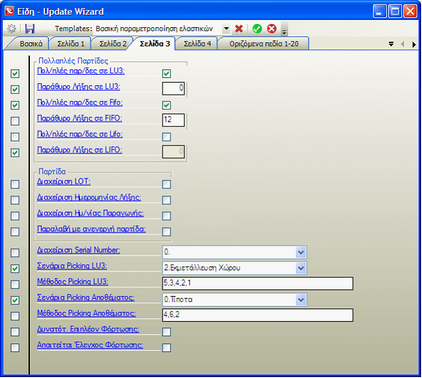Screen dimensions: 422x378
Task: Click the Είδη window app icon
Action: pos(9,11)
